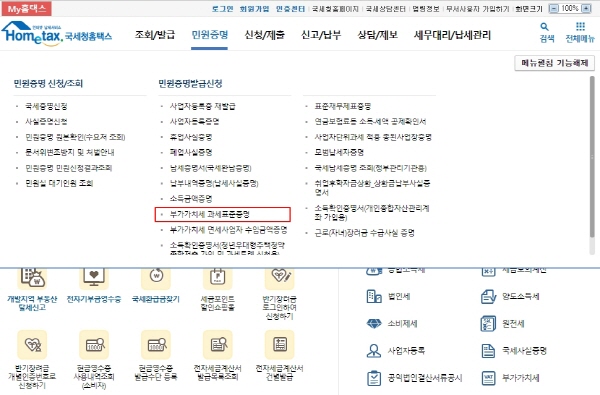
Task: Open 민원증명 원본확인(수요처 조회)
Action: tap(75, 137)
